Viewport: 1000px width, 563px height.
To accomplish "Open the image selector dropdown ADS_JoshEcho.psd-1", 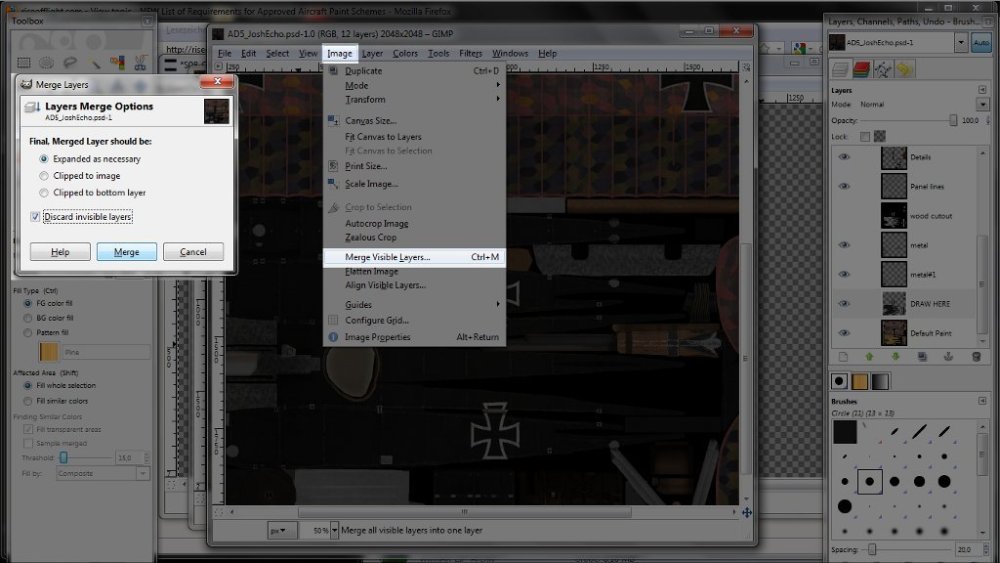I will pyautogui.click(x=961, y=43).
